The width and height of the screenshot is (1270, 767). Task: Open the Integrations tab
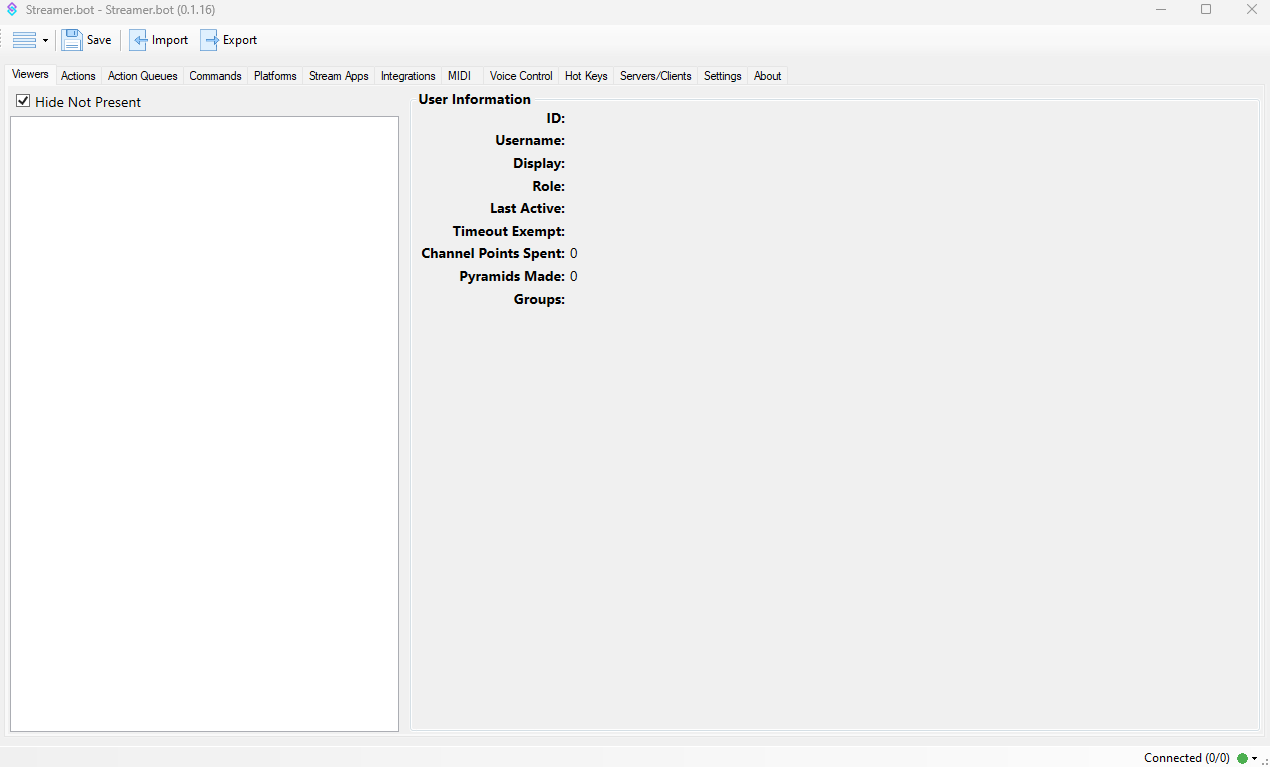[x=408, y=75]
